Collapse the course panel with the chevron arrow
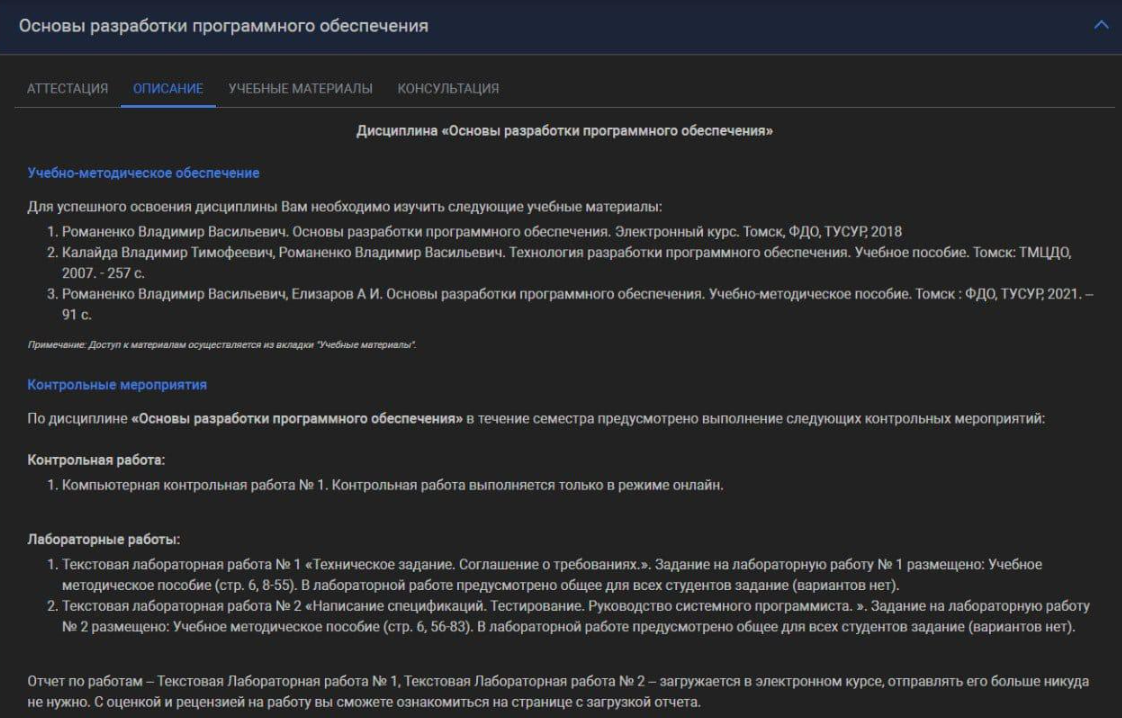This screenshot has height=718, width=1122. pos(1101,25)
